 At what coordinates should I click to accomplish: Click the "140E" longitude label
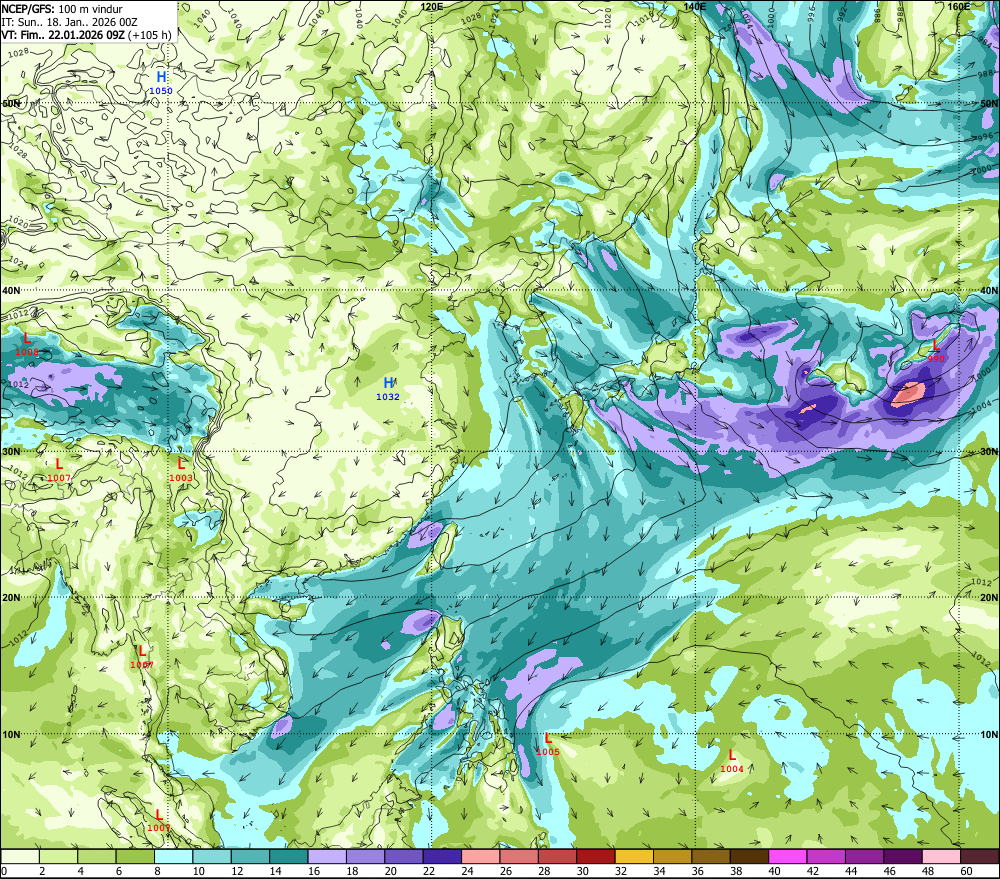(695, 6)
